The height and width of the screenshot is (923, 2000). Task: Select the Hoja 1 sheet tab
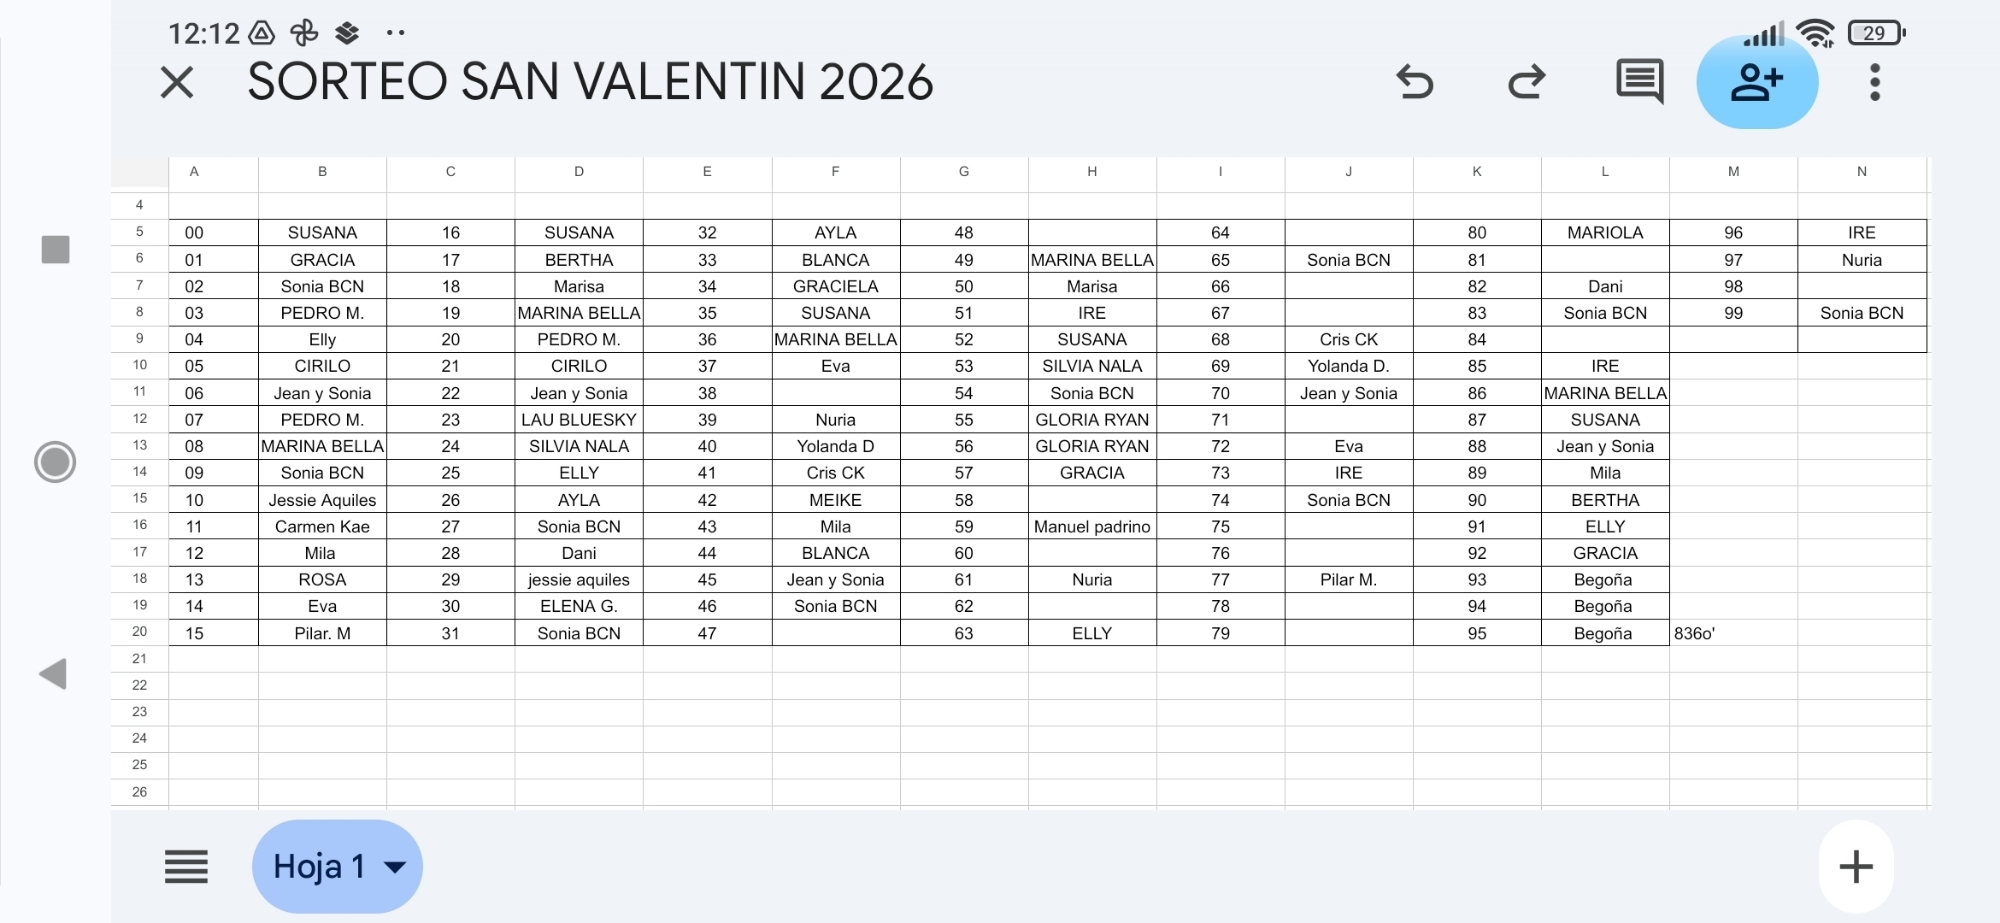[318, 867]
